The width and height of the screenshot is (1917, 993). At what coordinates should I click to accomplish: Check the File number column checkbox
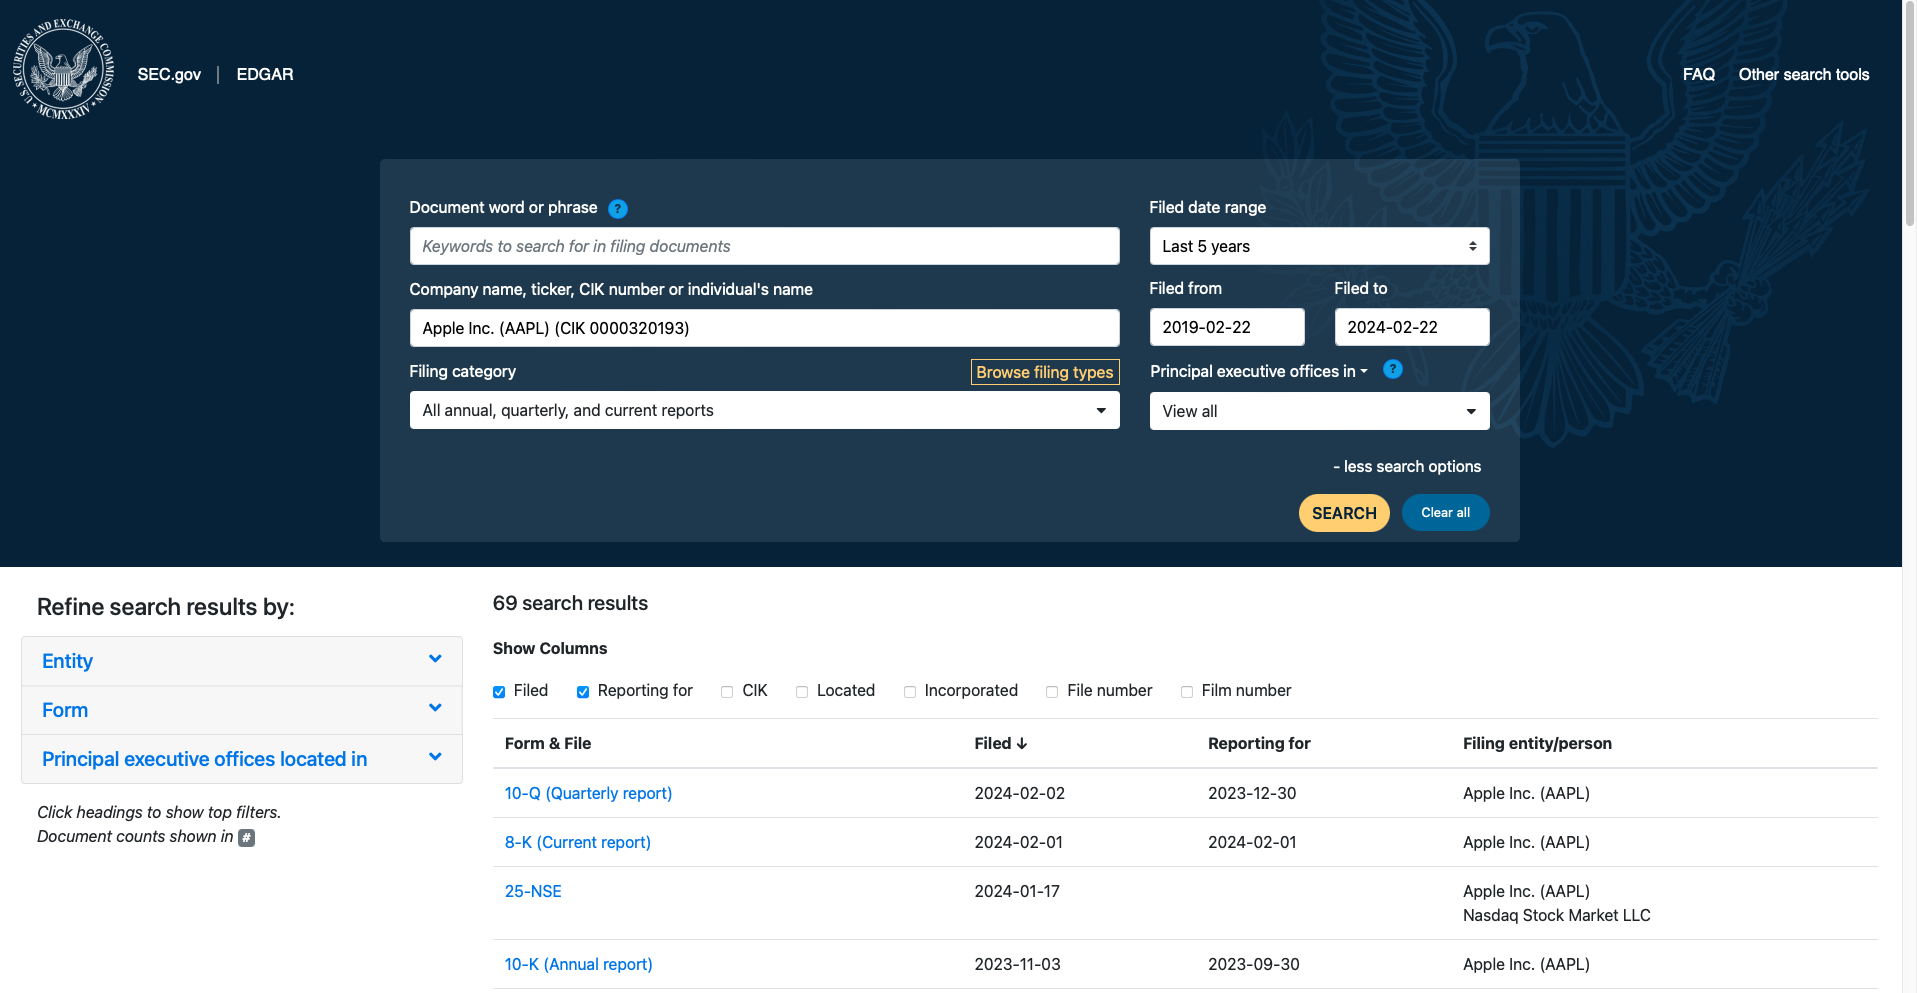[x=1052, y=692]
